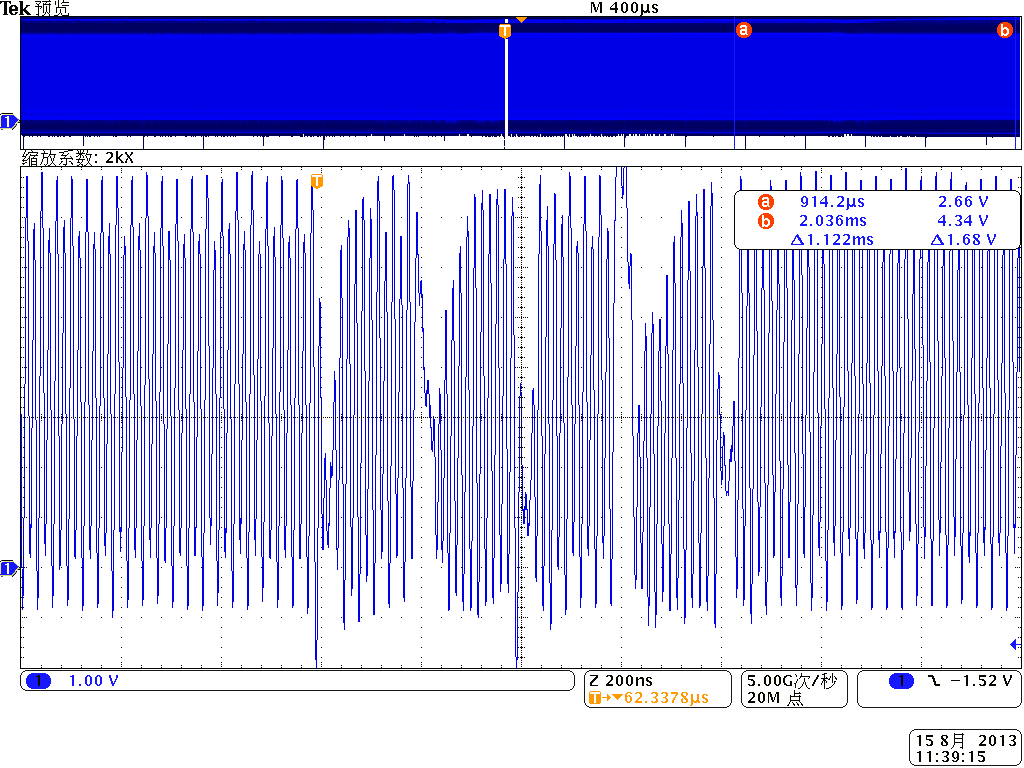Viewport: 1024px width, 768px height.
Task: Click the zoom factor 2kX label
Action: [78, 158]
